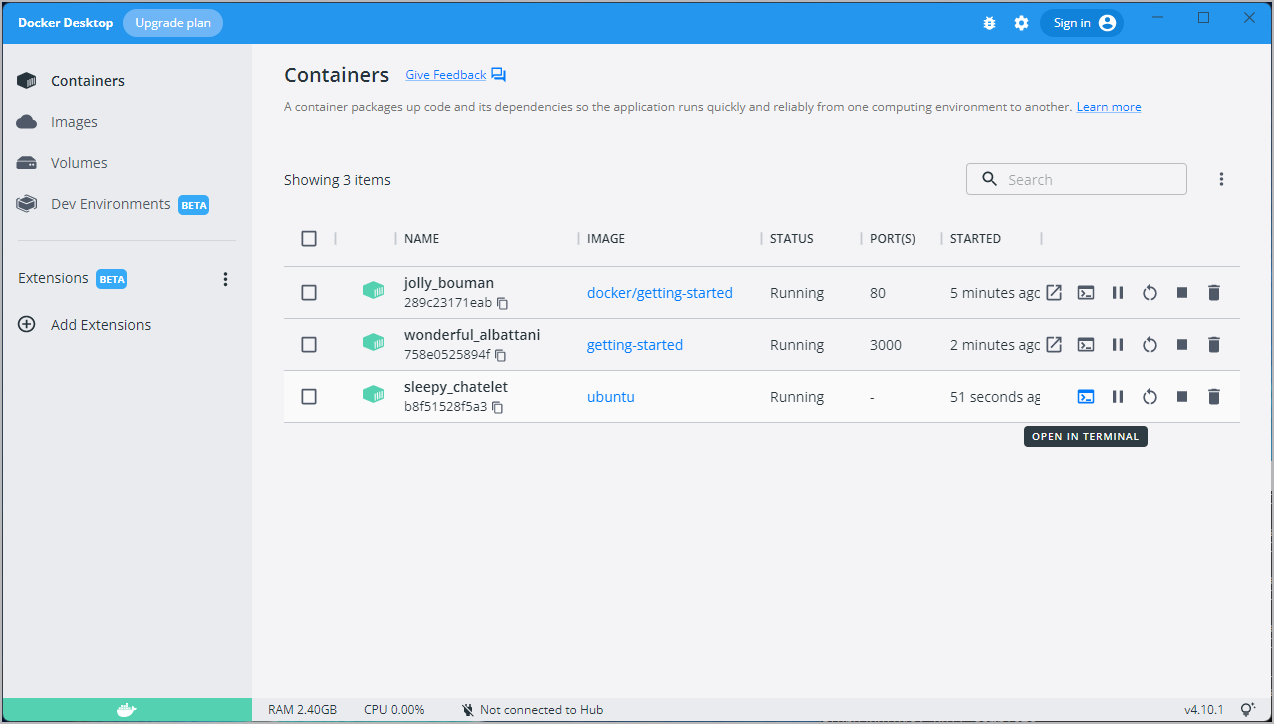
Task: Delete the jolly_bouman container
Action: (1214, 293)
